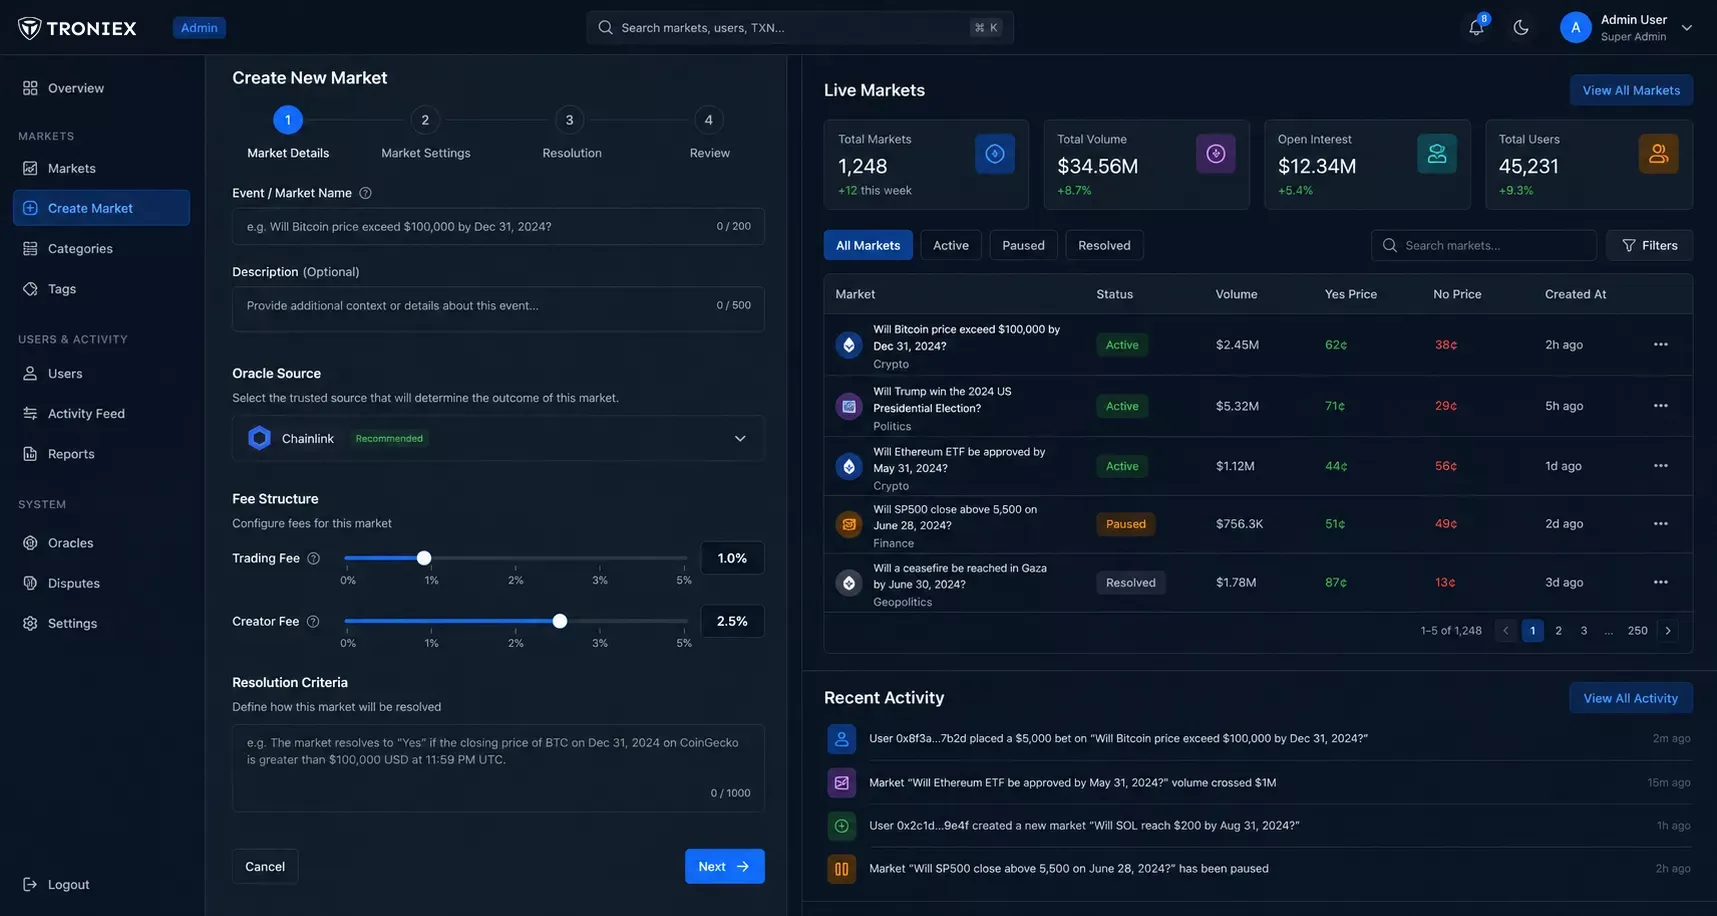
Task: Go to page 2 of markets
Action: coord(1558,630)
